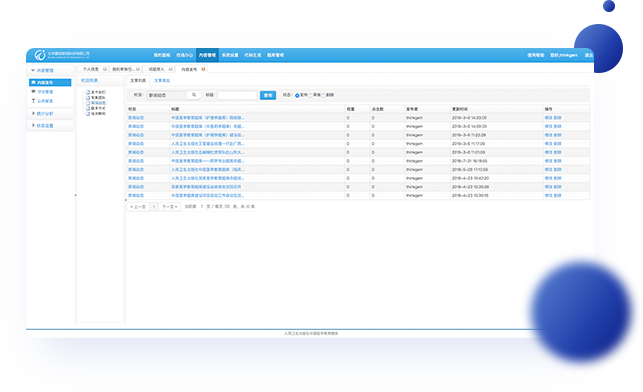
Task: Click the company logo icon in header
Action: point(40,55)
